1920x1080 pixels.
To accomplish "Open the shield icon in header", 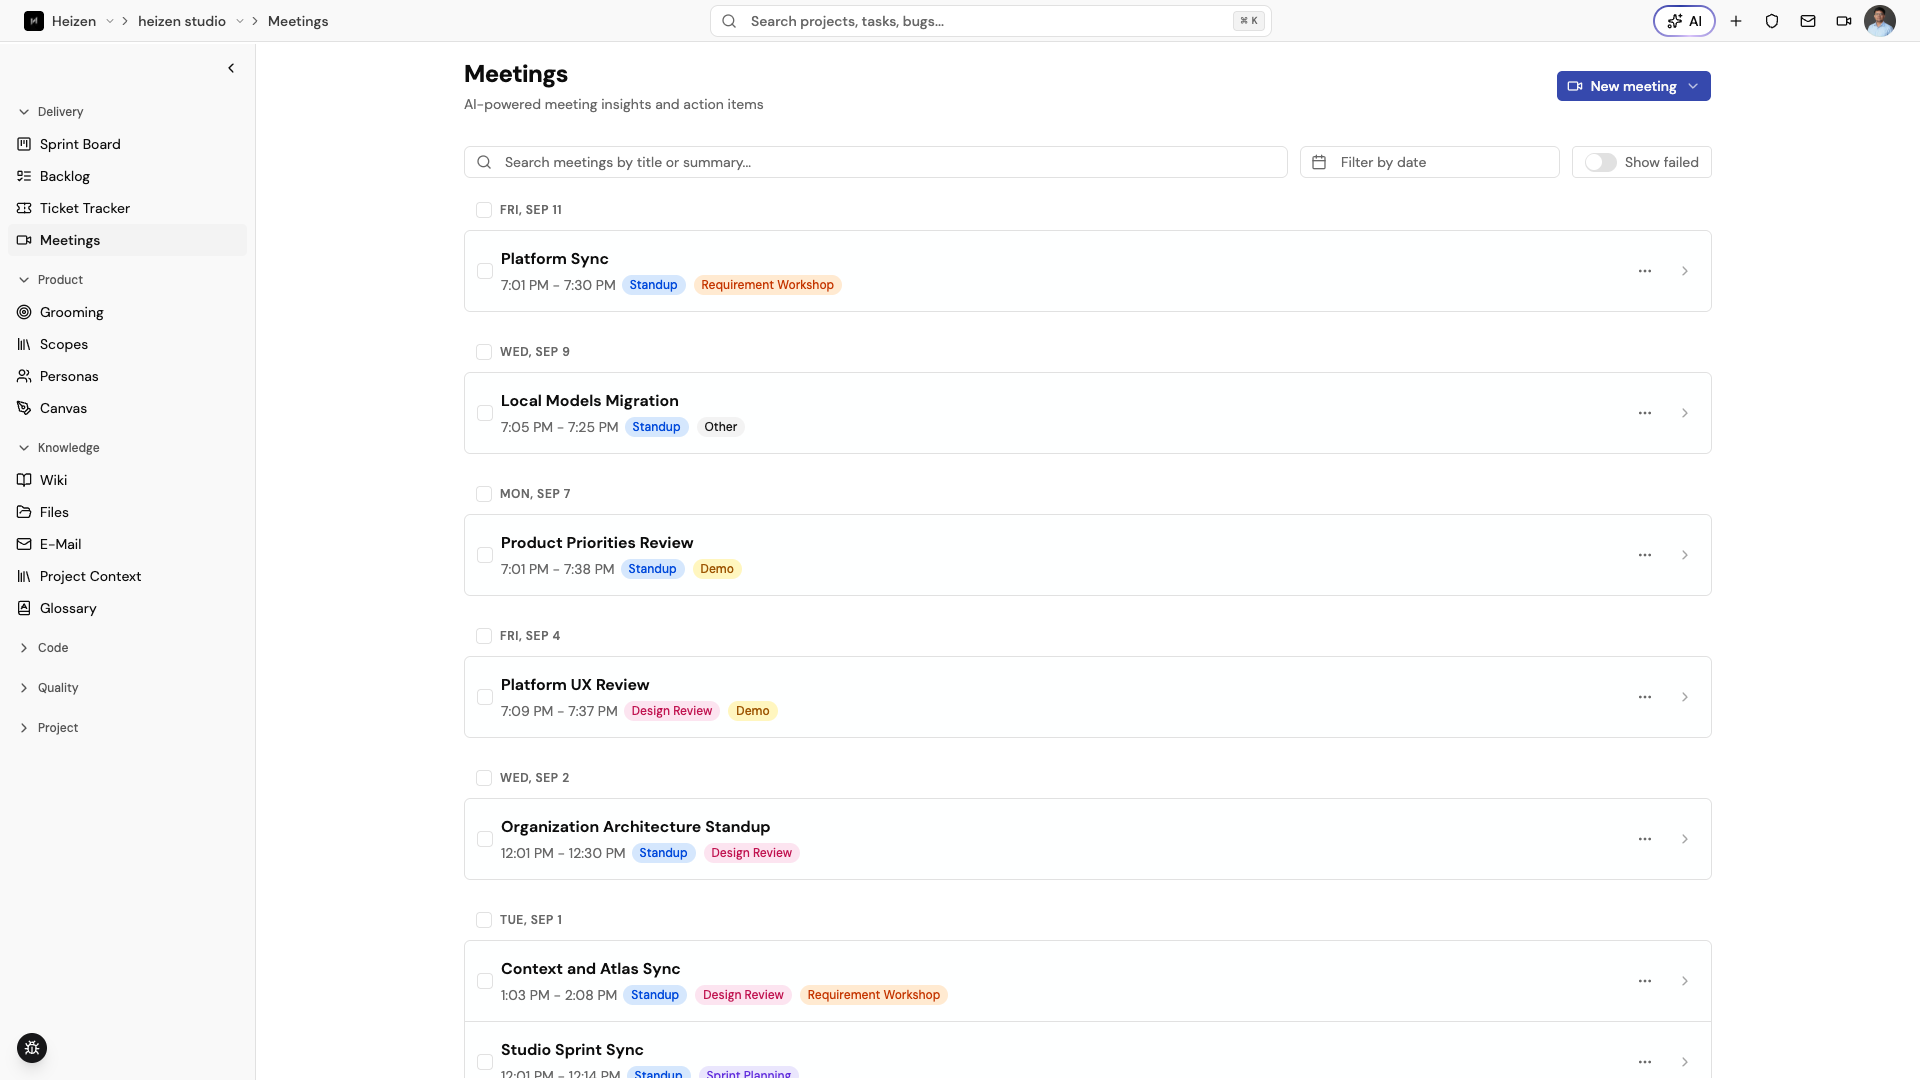I will pyautogui.click(x=1772, y=21).
